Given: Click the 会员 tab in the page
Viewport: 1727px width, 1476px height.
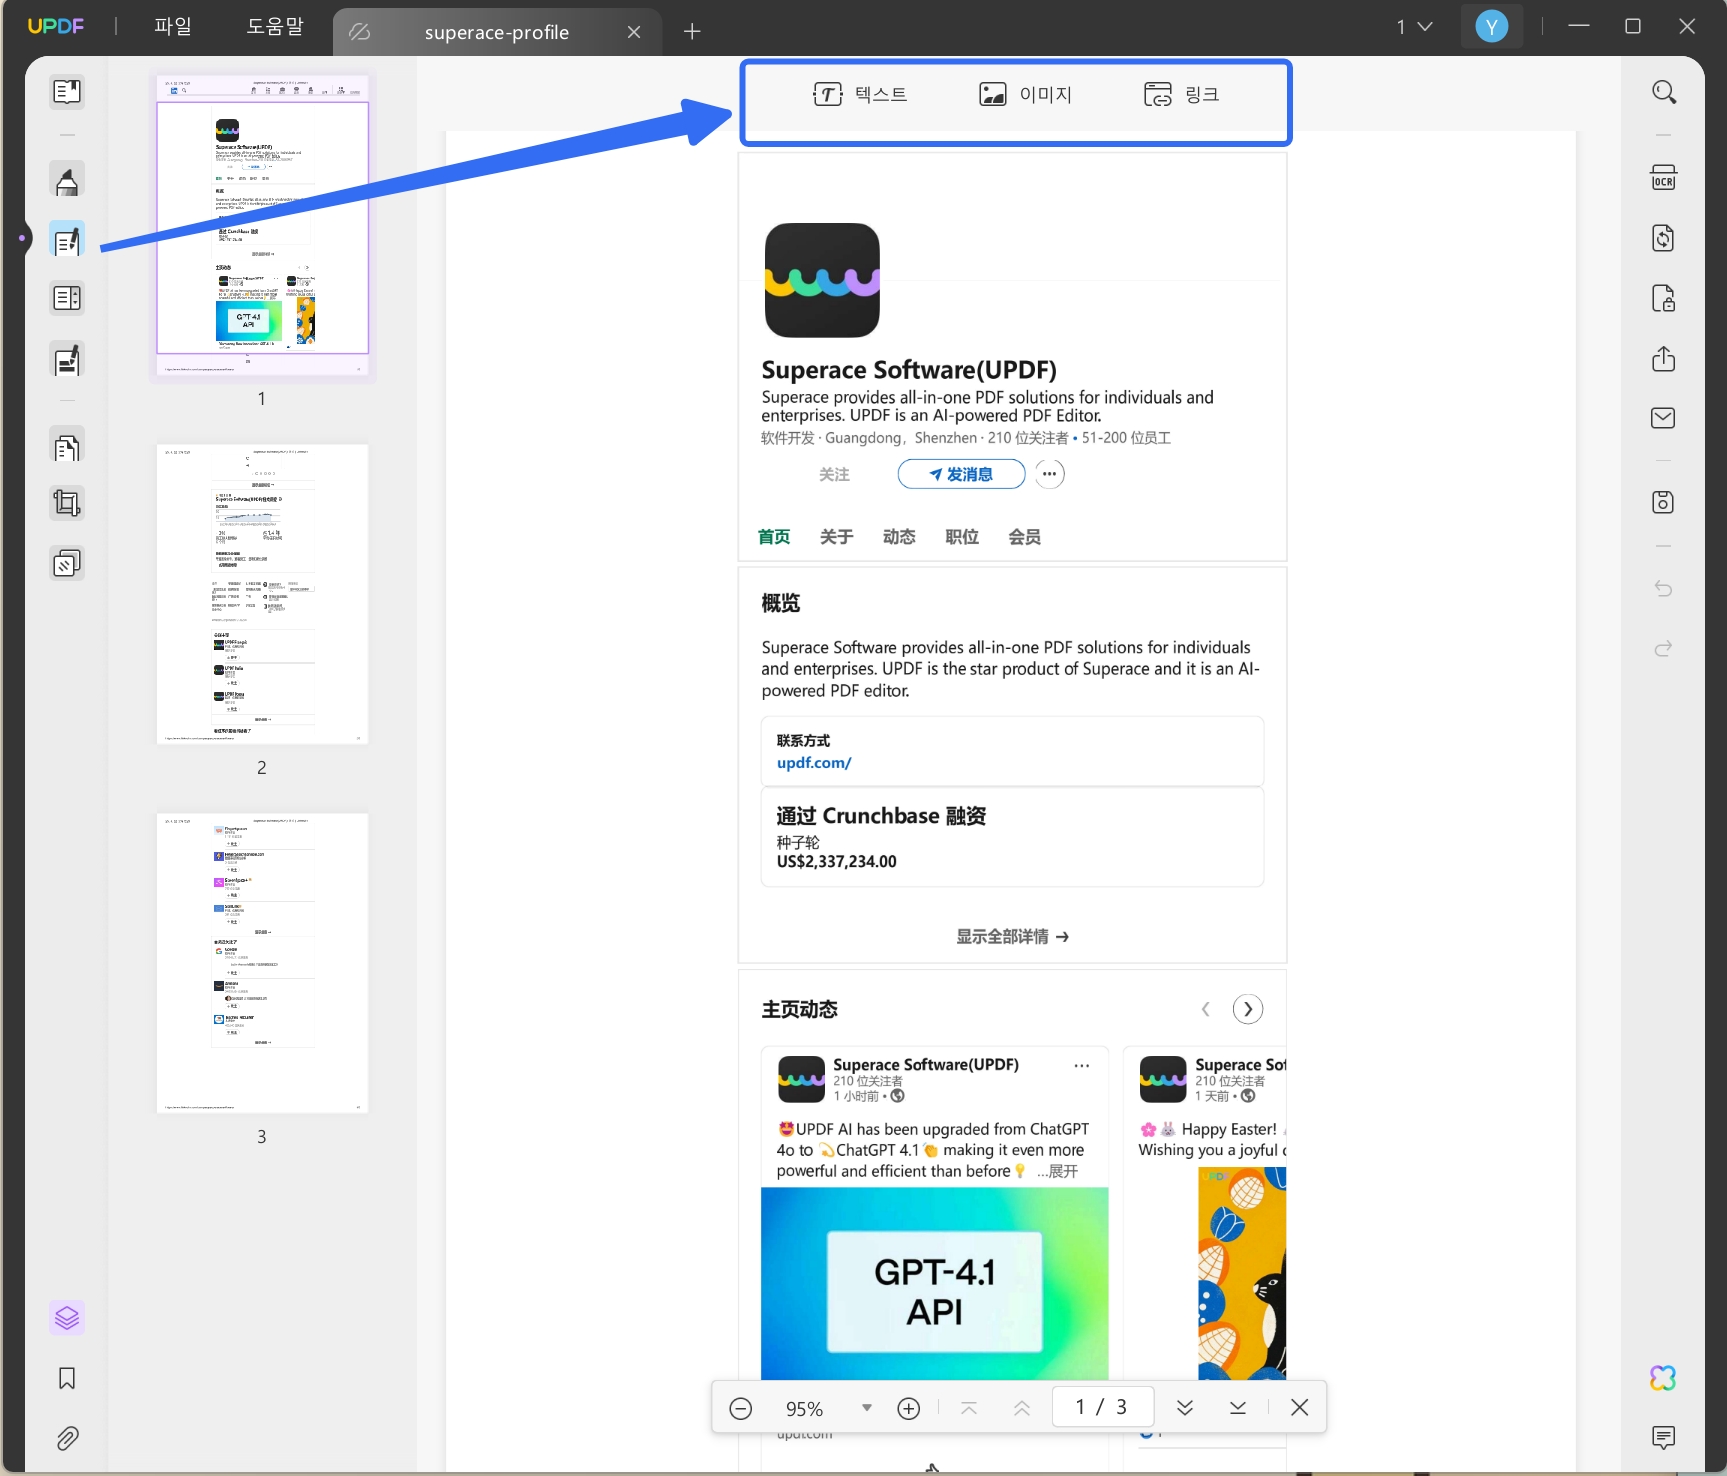Looking at the screenshot, I should tap(1024, 537).
